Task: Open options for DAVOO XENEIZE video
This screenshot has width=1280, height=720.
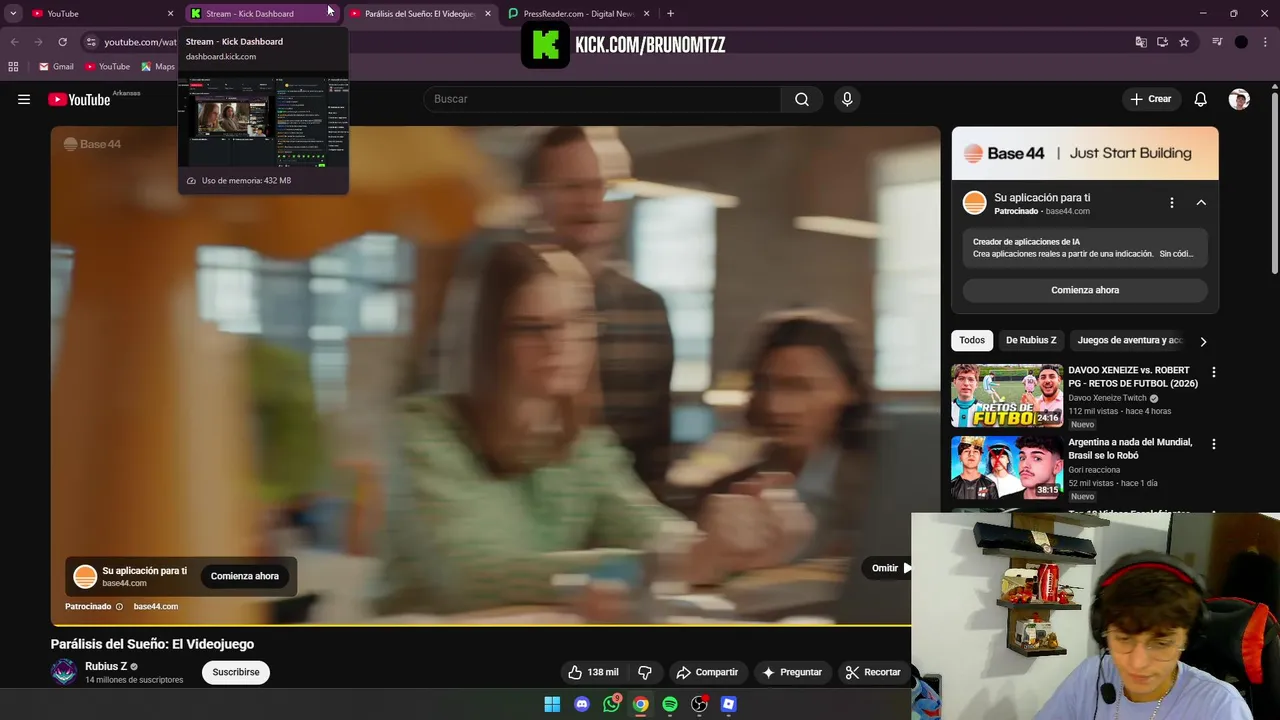Action: tap(1214, 372)
